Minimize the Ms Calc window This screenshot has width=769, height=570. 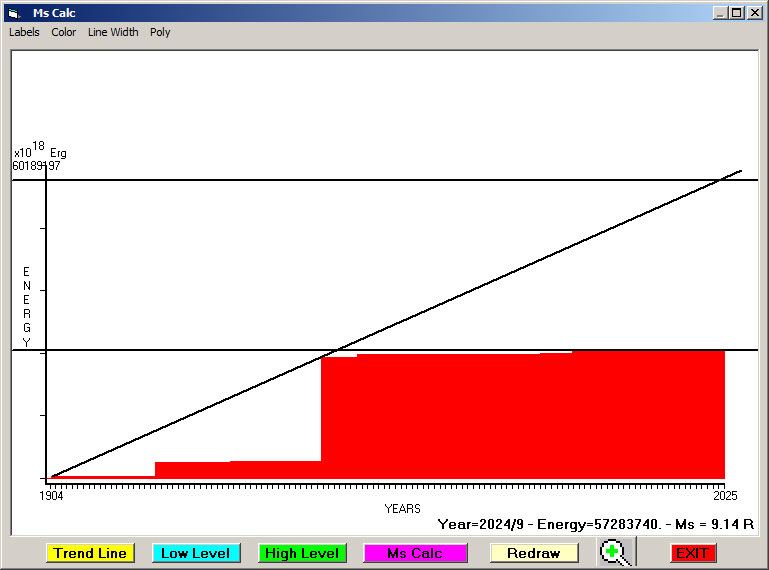tap(720, 13)
